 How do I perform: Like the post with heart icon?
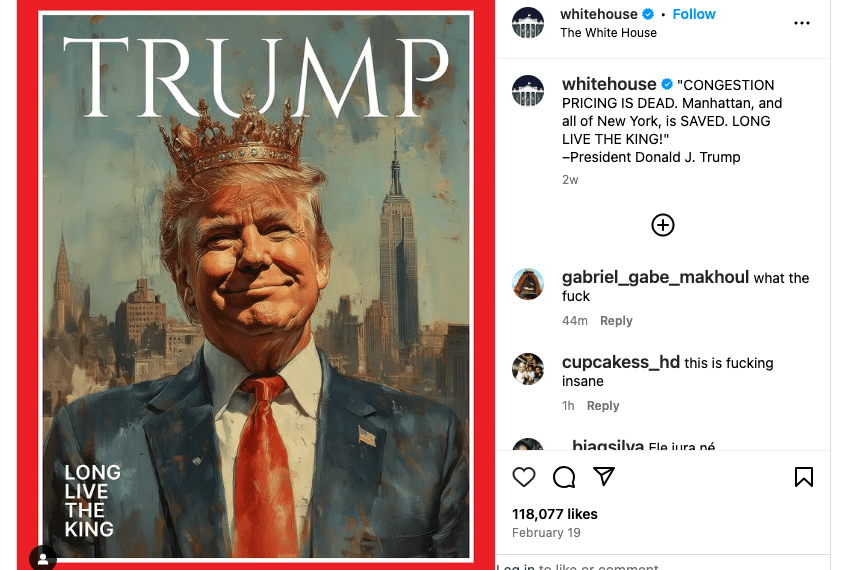tap(524, 477)
